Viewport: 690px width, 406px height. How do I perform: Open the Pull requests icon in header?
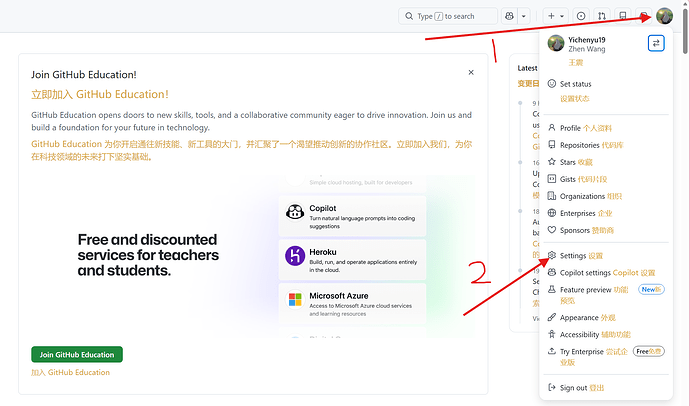(x=602, y=16)
